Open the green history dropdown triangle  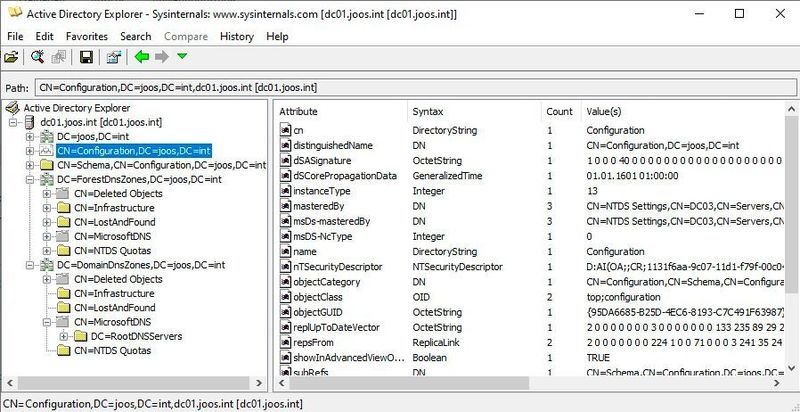tap(182, 57)
